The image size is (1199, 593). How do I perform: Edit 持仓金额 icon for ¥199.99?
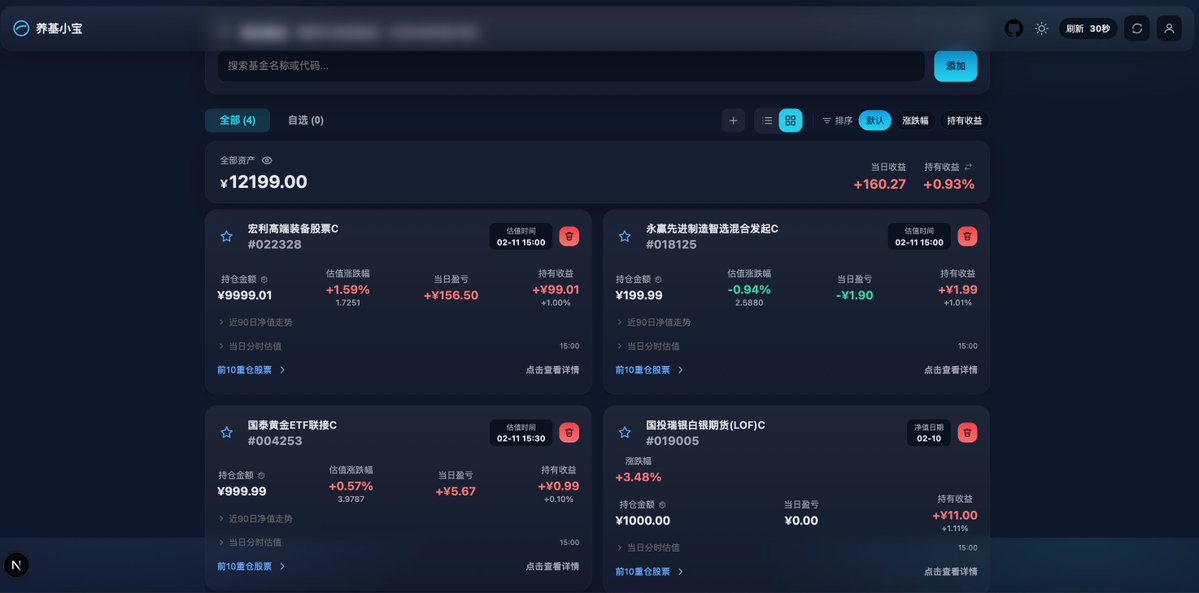658,280
